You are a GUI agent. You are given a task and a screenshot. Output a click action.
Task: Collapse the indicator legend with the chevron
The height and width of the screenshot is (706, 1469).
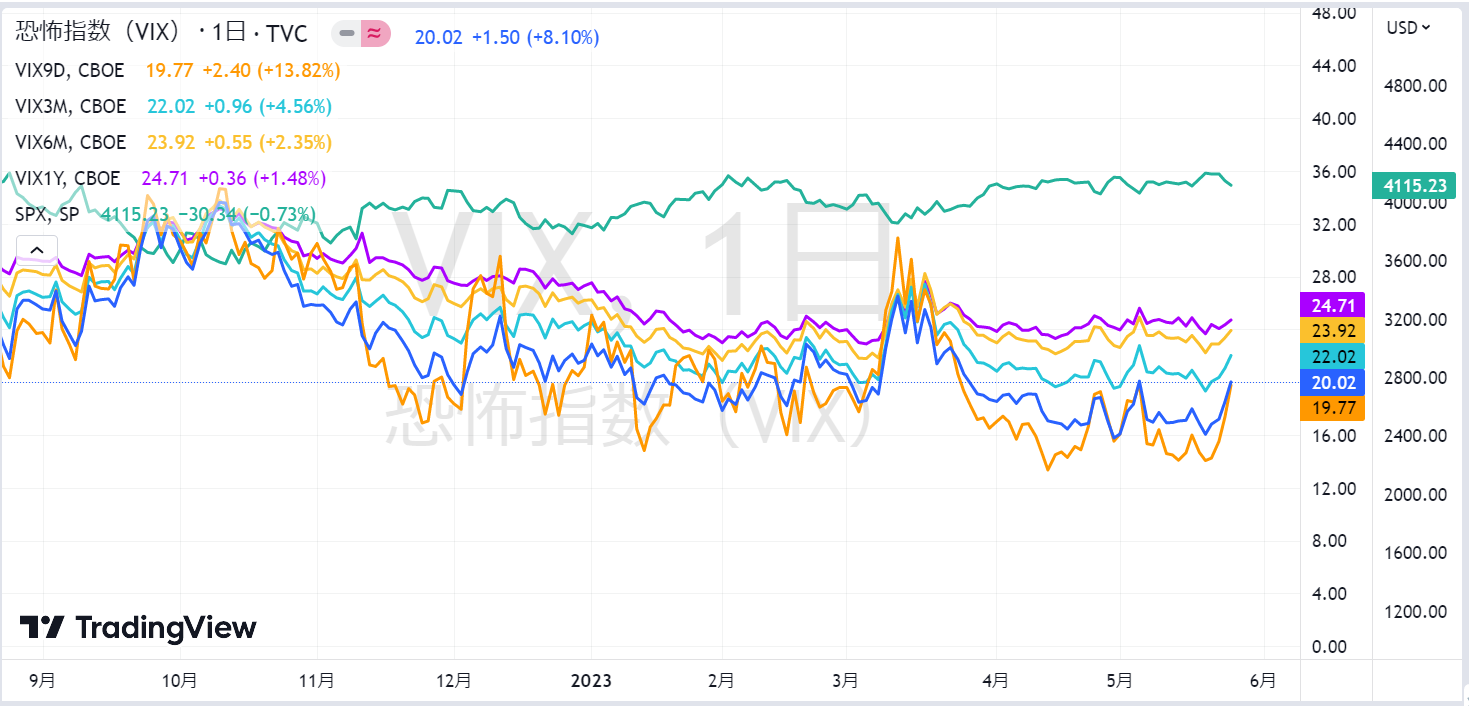click(36, 250)
